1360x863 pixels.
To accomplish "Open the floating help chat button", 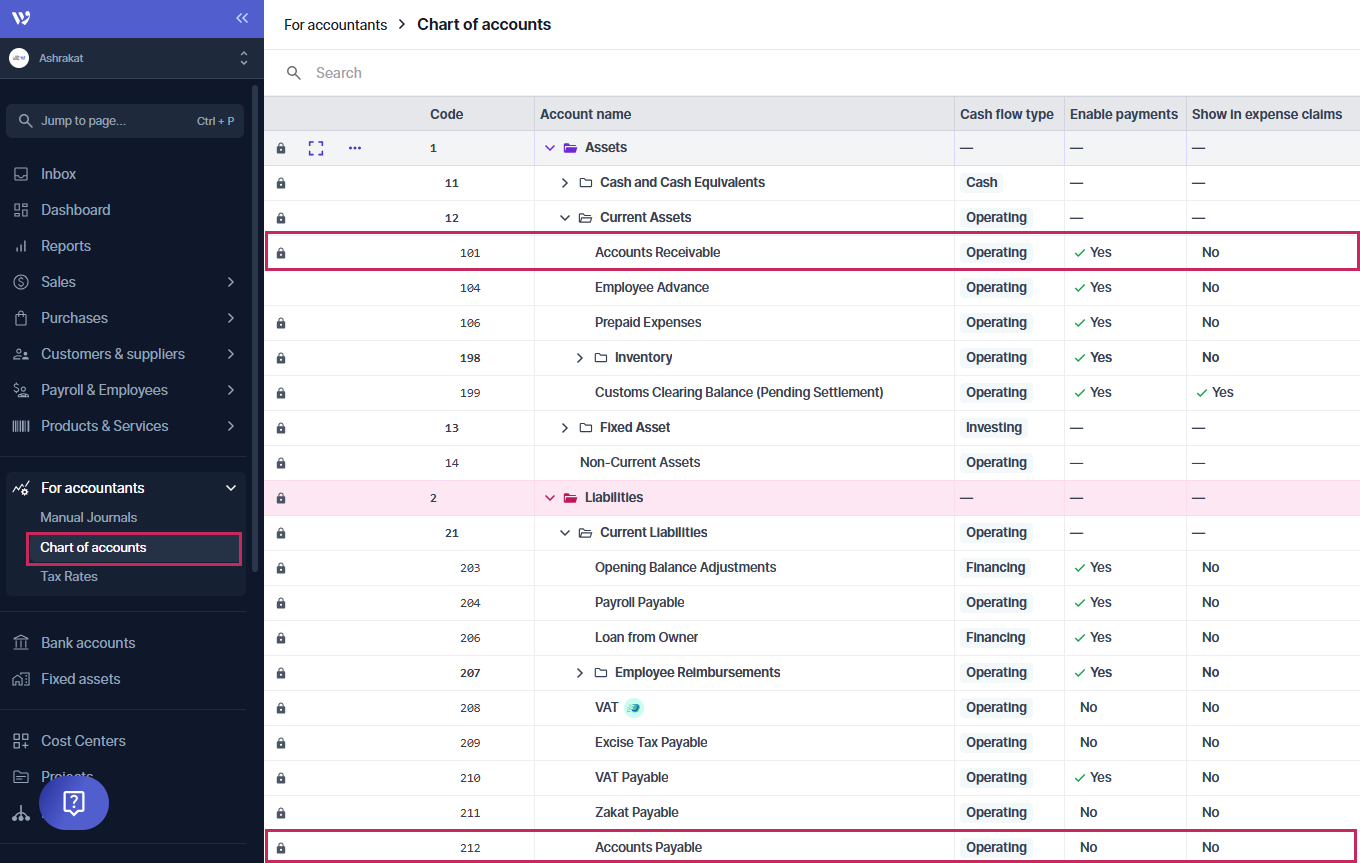I will [74, 802].
